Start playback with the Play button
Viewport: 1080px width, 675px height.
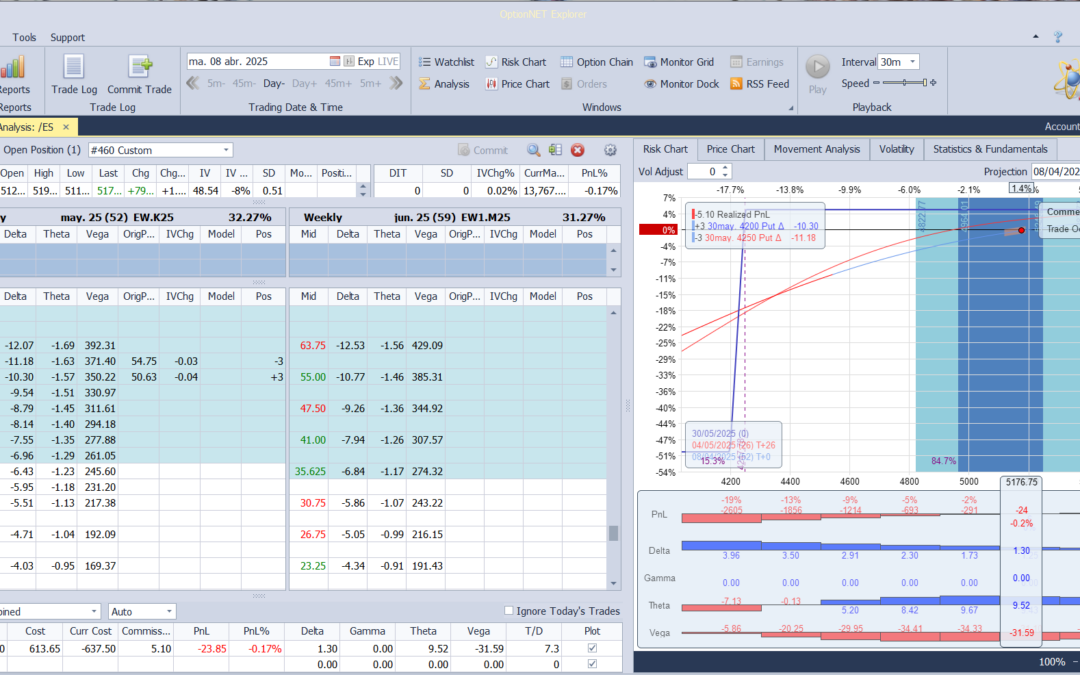click(x=818, y=74)
